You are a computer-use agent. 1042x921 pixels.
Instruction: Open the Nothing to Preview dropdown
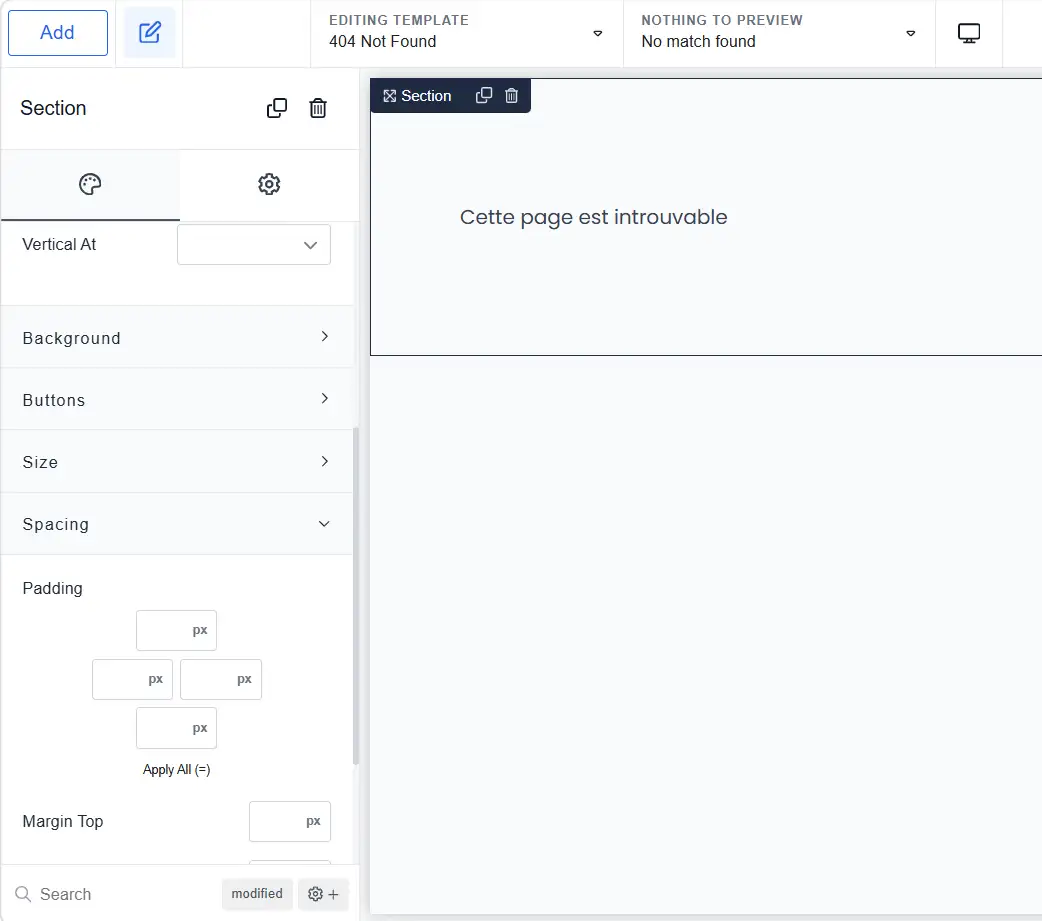tap(779, 33)
